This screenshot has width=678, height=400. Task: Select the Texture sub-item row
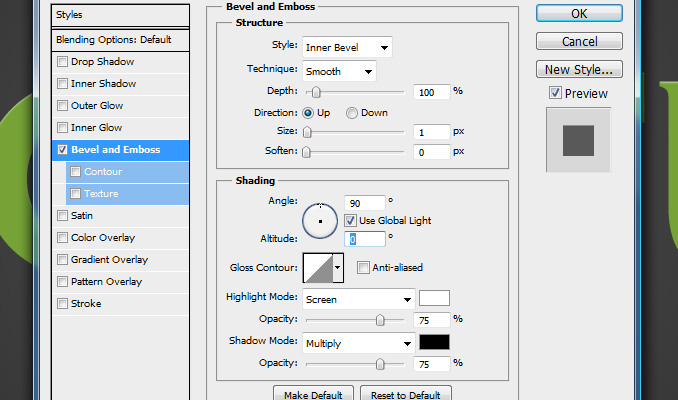[127, 194]
